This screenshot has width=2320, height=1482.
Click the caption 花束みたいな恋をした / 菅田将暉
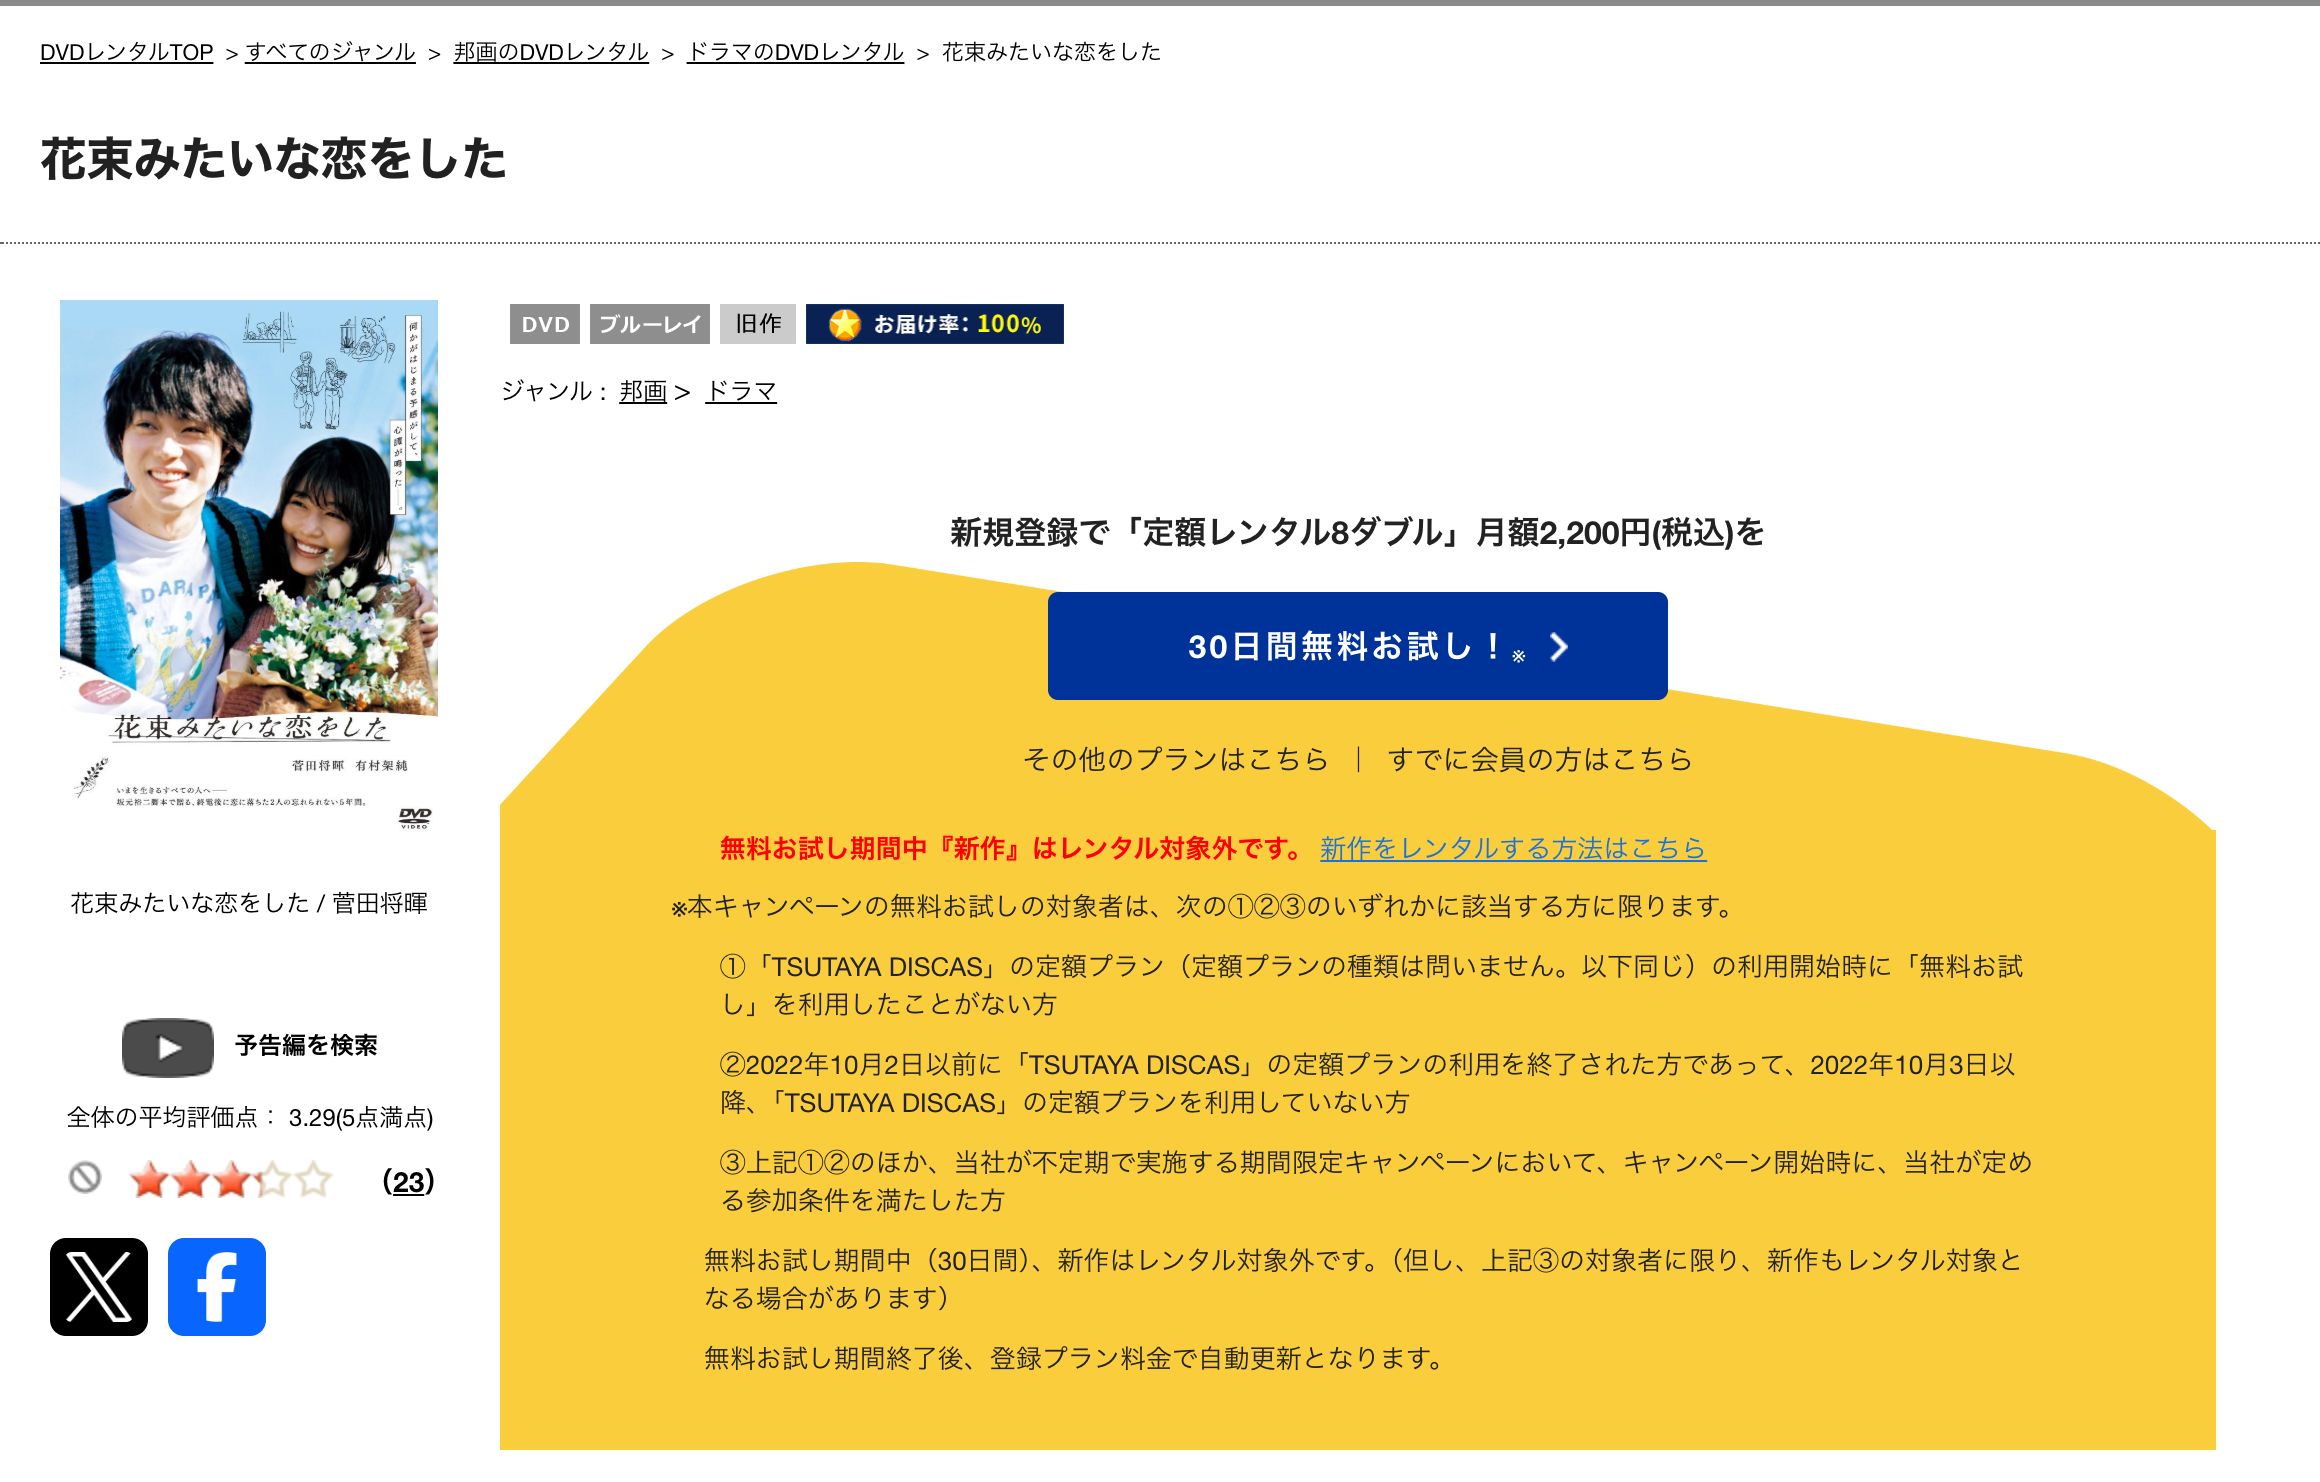[x=249, y=903]
